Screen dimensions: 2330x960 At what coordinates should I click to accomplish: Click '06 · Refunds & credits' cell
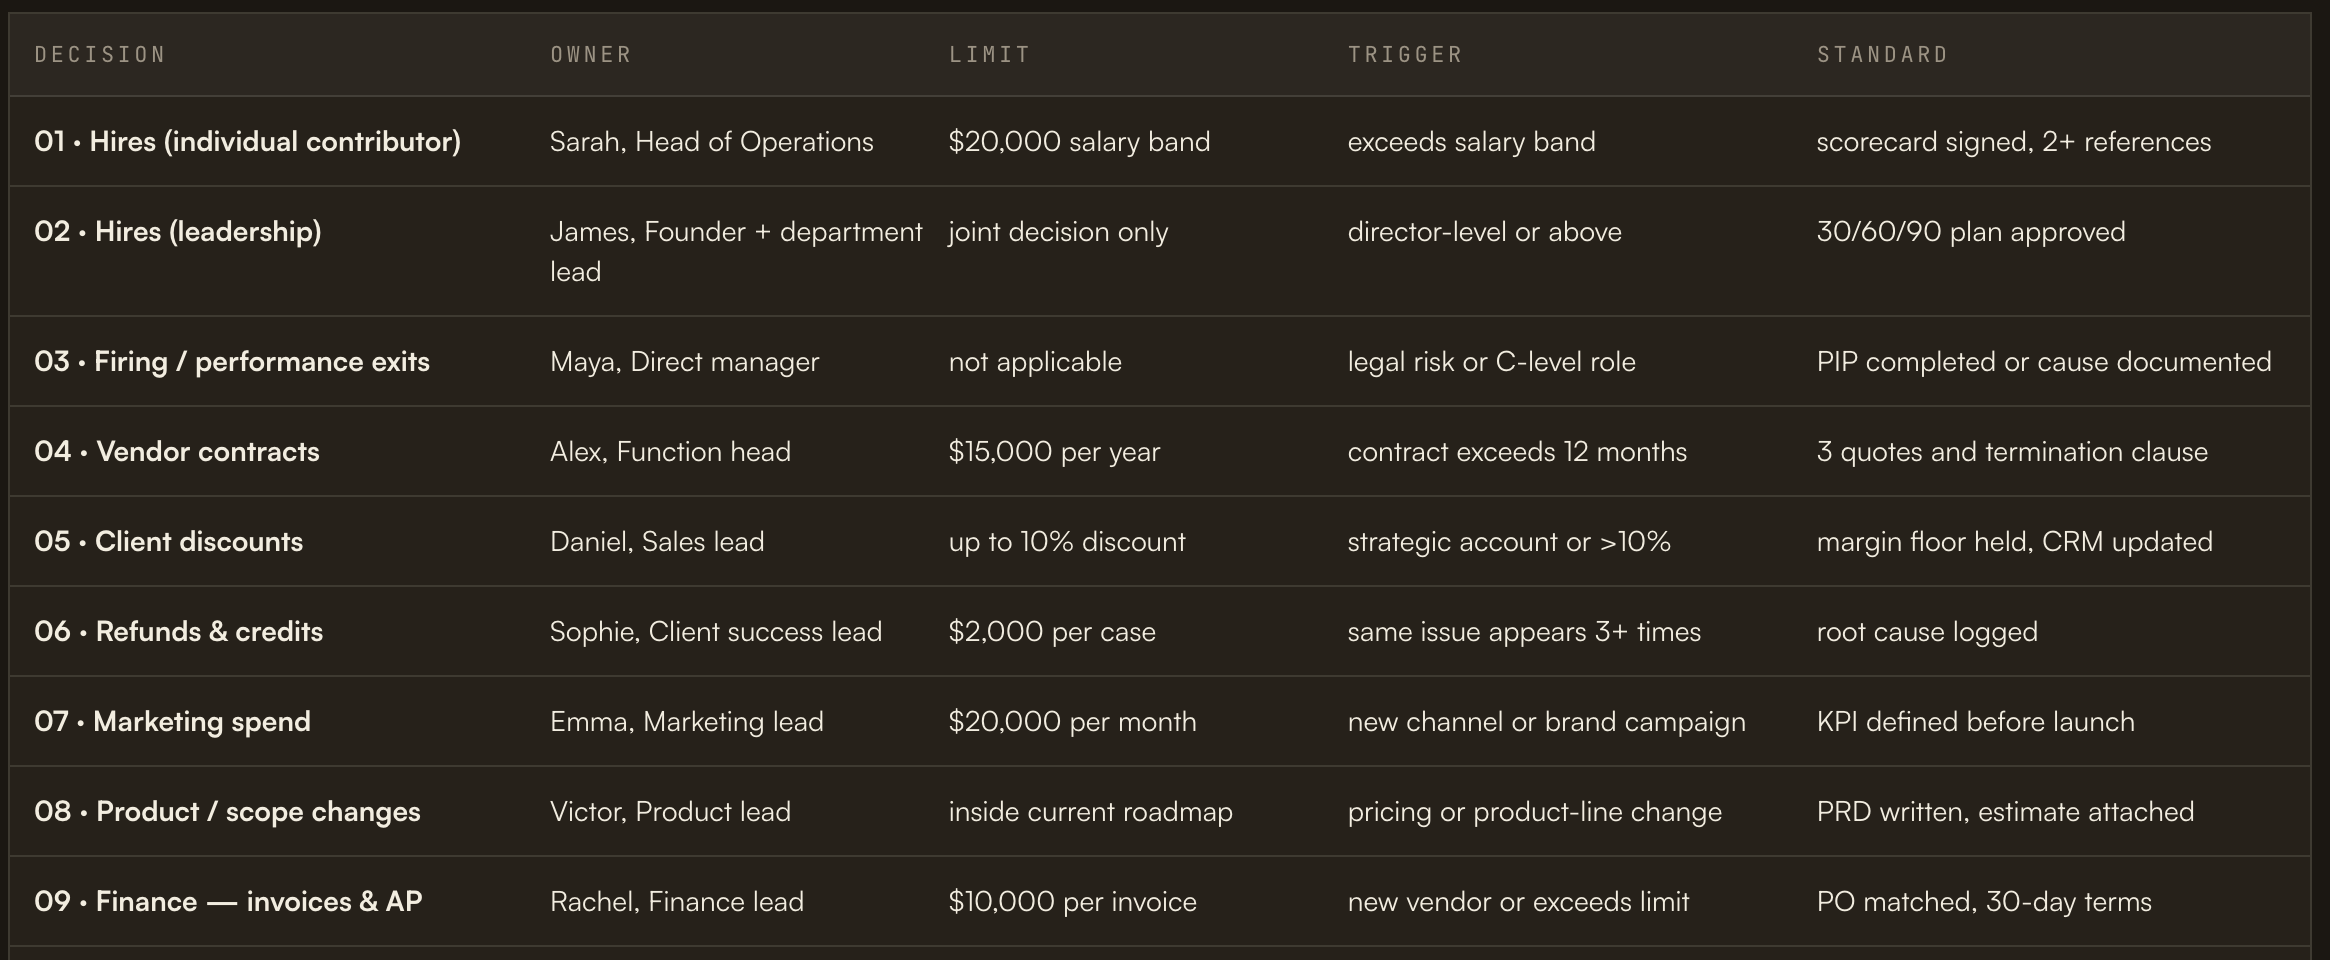click(178, 631)
